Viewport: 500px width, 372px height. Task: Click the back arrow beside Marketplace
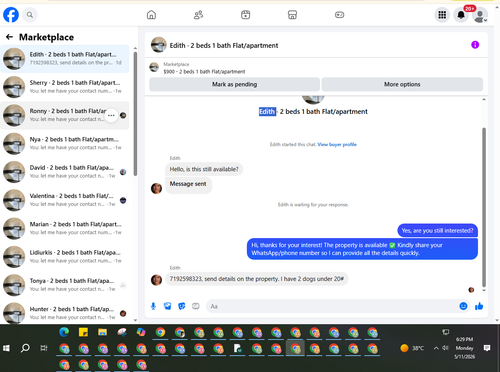[x=9, y=37]
